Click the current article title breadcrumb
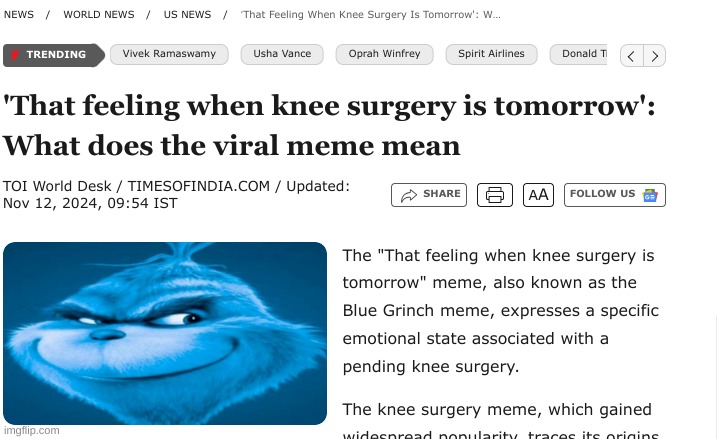The image size is (717, 439). click(371, 15)
